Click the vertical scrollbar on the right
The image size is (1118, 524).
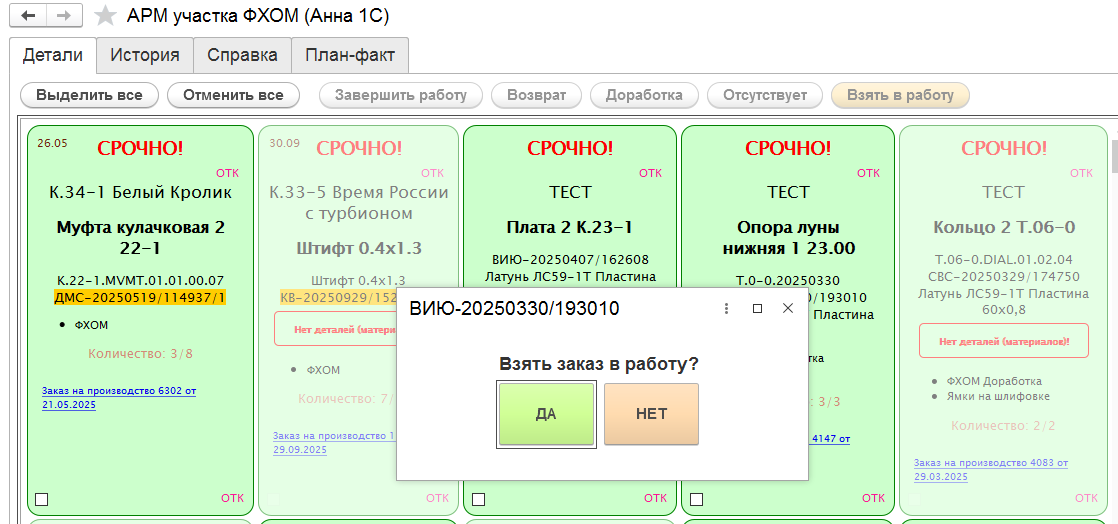click(1112, 156)
